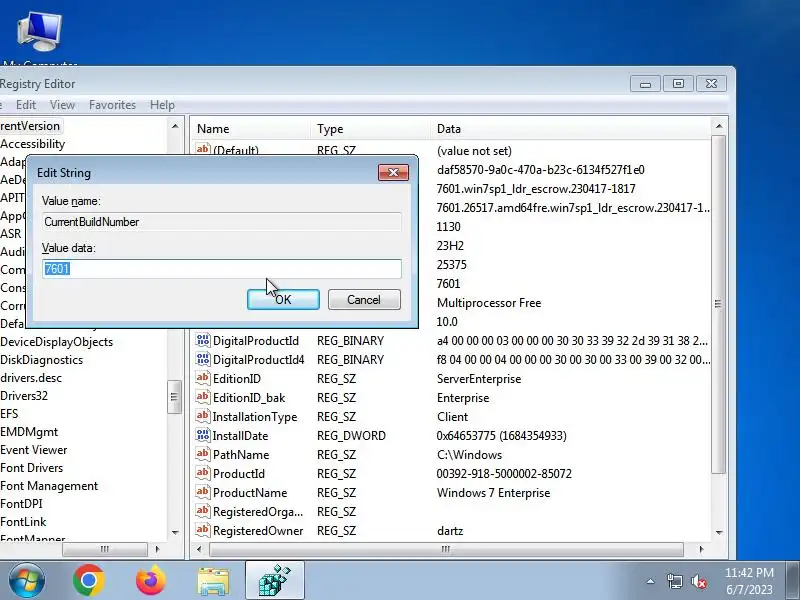This screenshot has width=800, height=600.
Task: Select the DeviceDisplayObjects key
Action: [56, 342]
